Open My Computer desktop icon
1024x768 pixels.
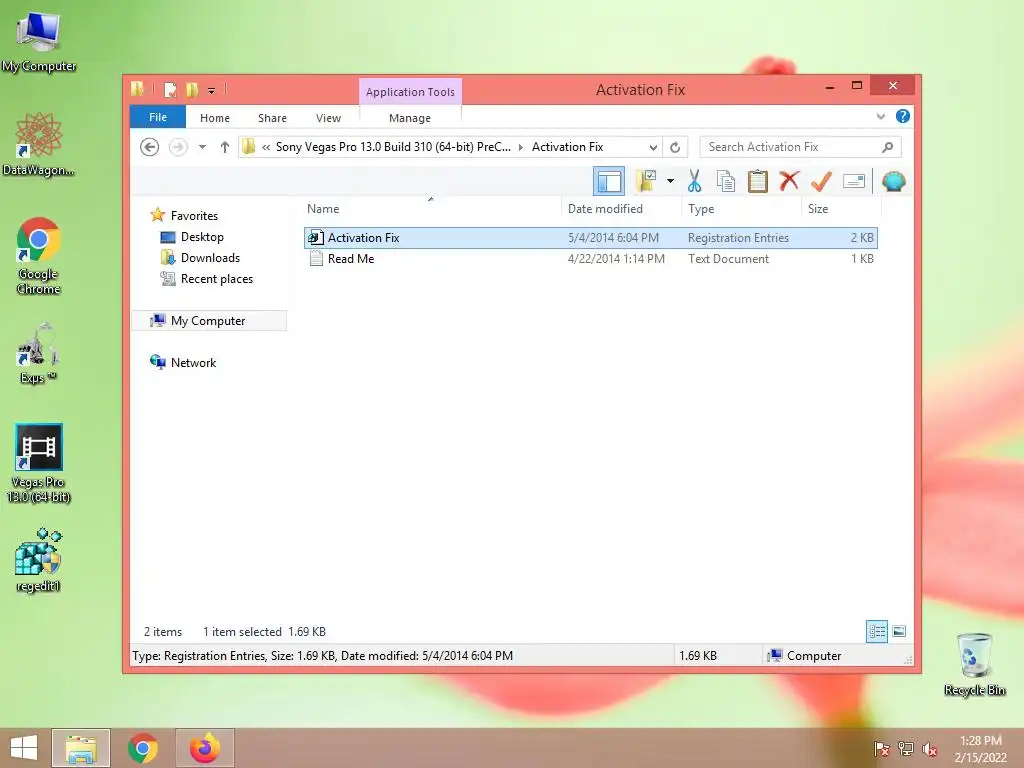coord(39,42)
